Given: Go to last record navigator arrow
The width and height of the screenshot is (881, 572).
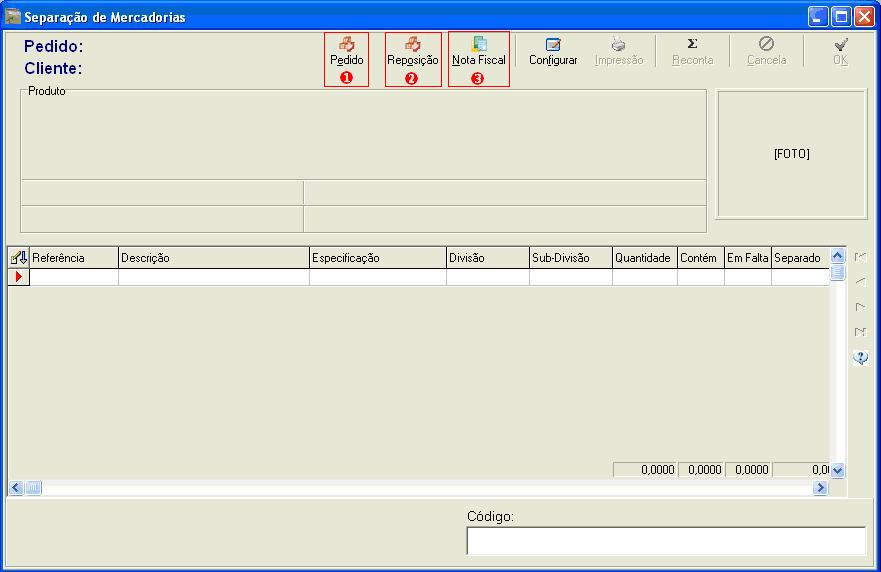Looking at the screenshot, I should 860,332.
